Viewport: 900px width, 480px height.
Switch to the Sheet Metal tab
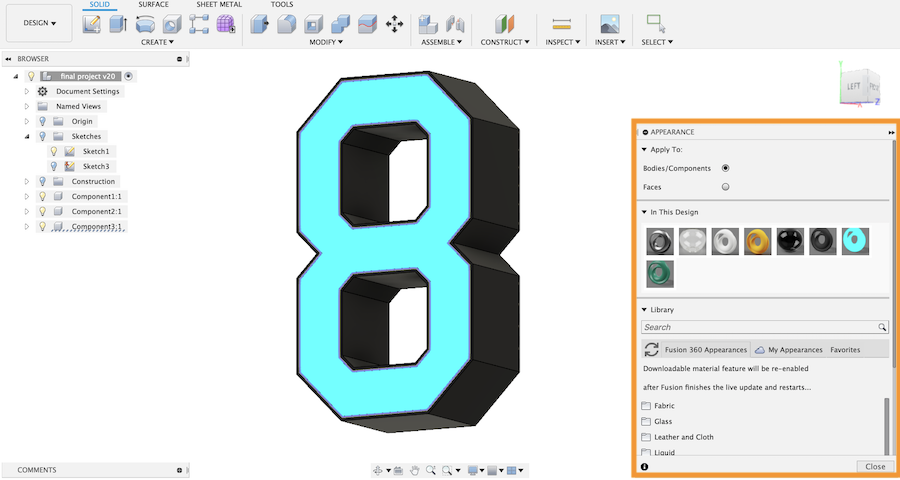point(219,5)
